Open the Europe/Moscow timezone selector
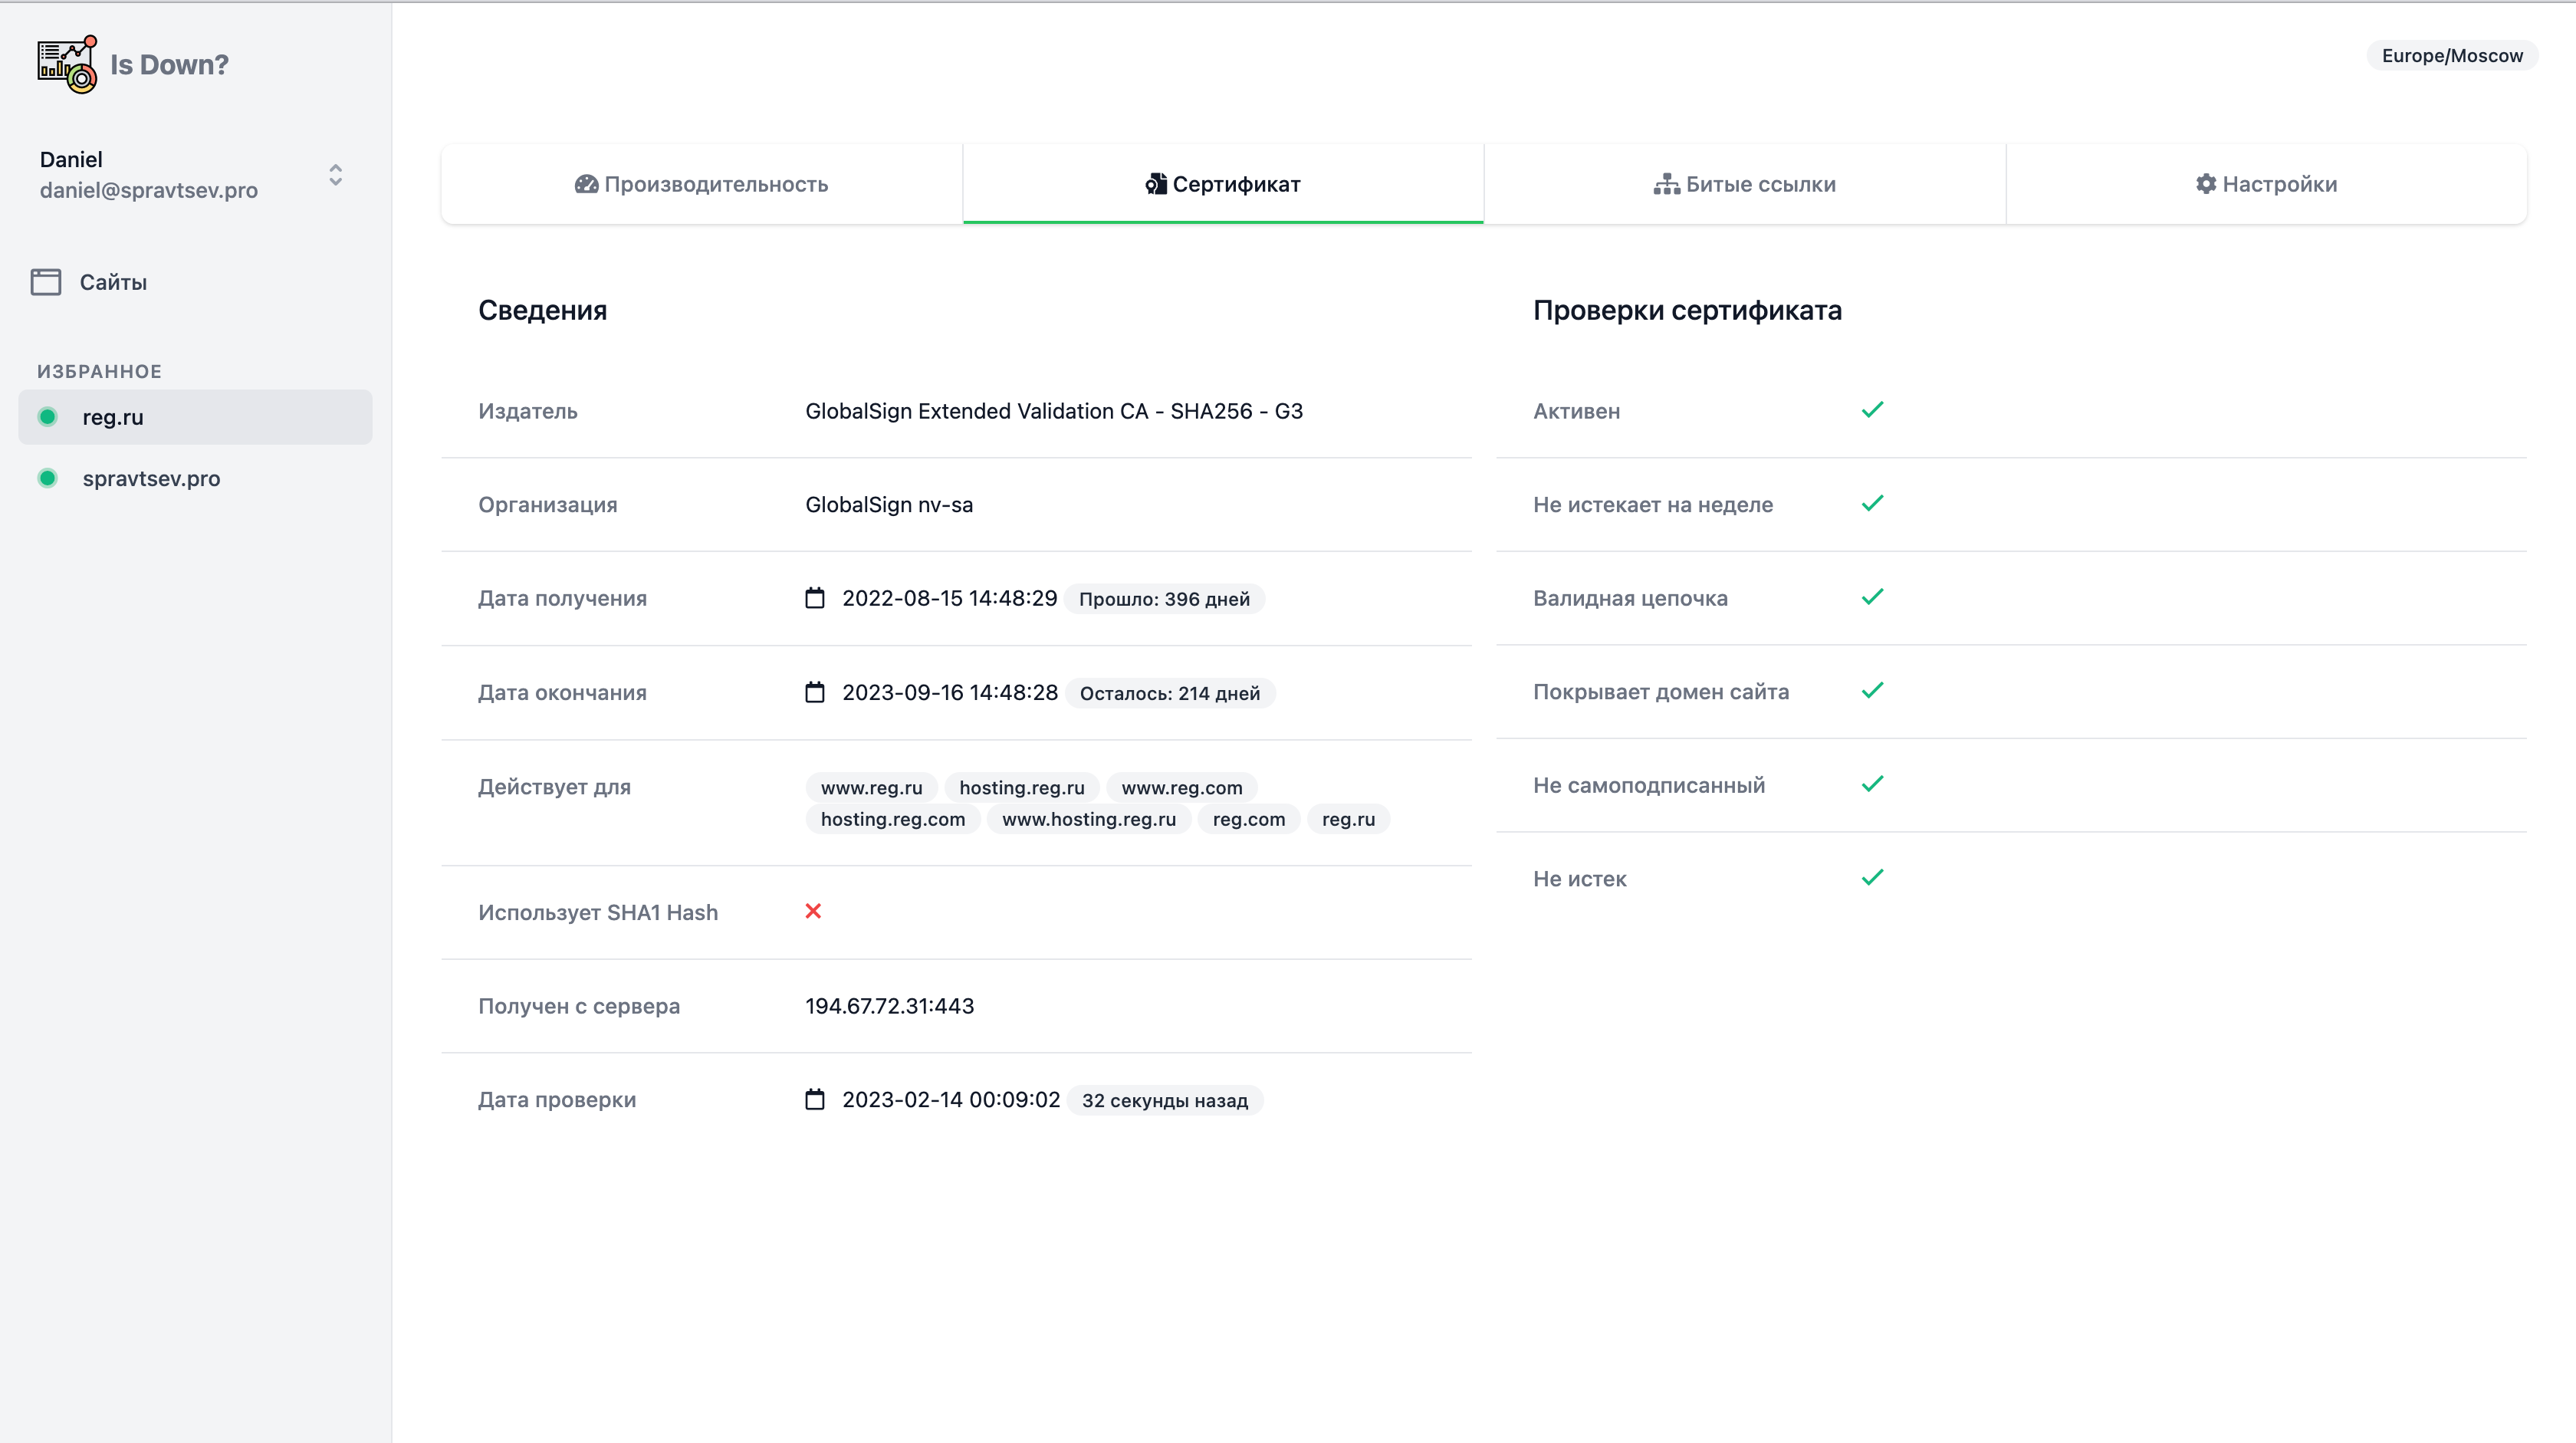This screenshot has height=1443, width=2576. tap(2451, 55)
